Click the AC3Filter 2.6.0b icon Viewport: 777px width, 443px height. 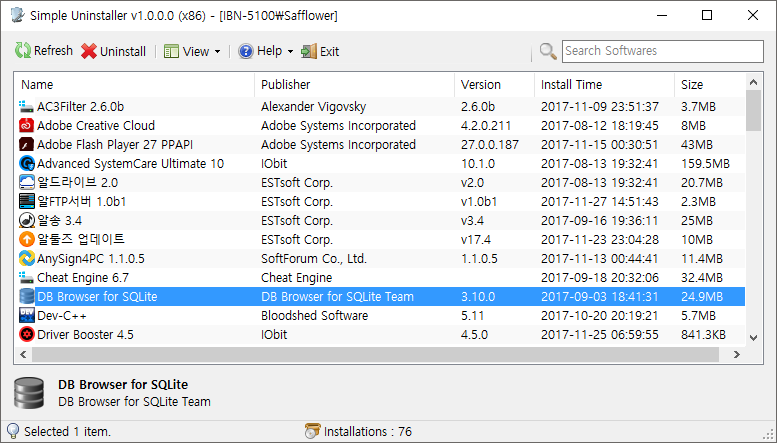point(26,107)
